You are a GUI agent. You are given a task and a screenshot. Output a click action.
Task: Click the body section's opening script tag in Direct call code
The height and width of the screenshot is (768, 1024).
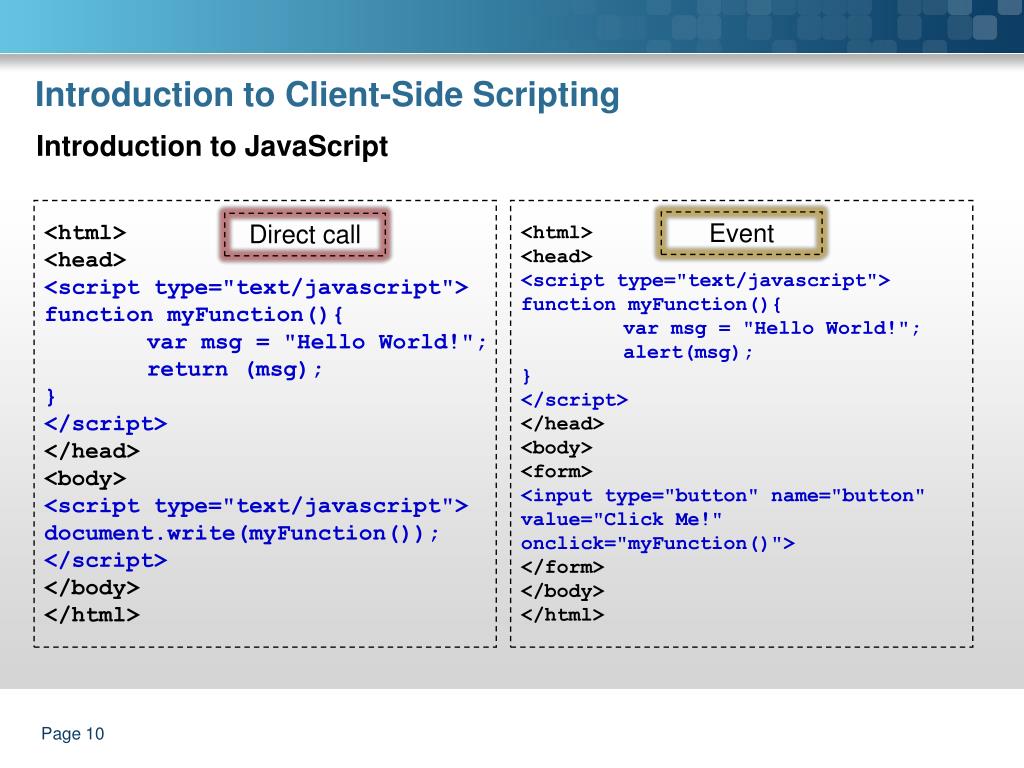(x=256, y=506)
